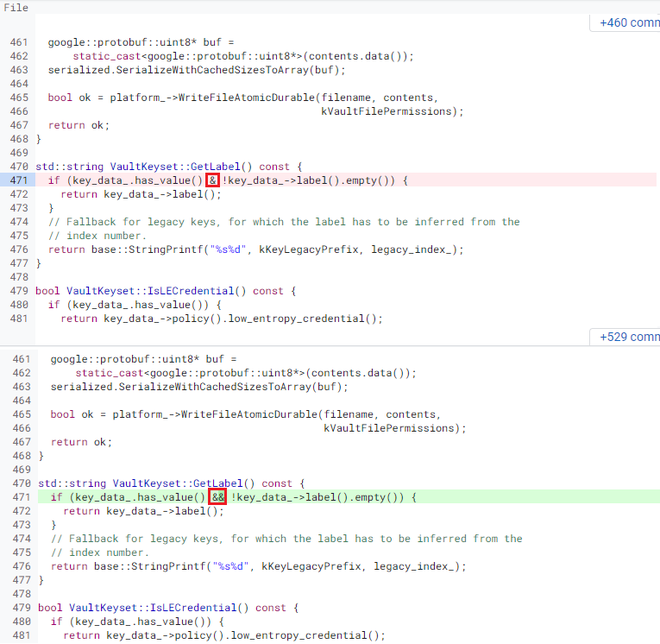
Task: Click the "File" header label
Action: pos(17,7)
